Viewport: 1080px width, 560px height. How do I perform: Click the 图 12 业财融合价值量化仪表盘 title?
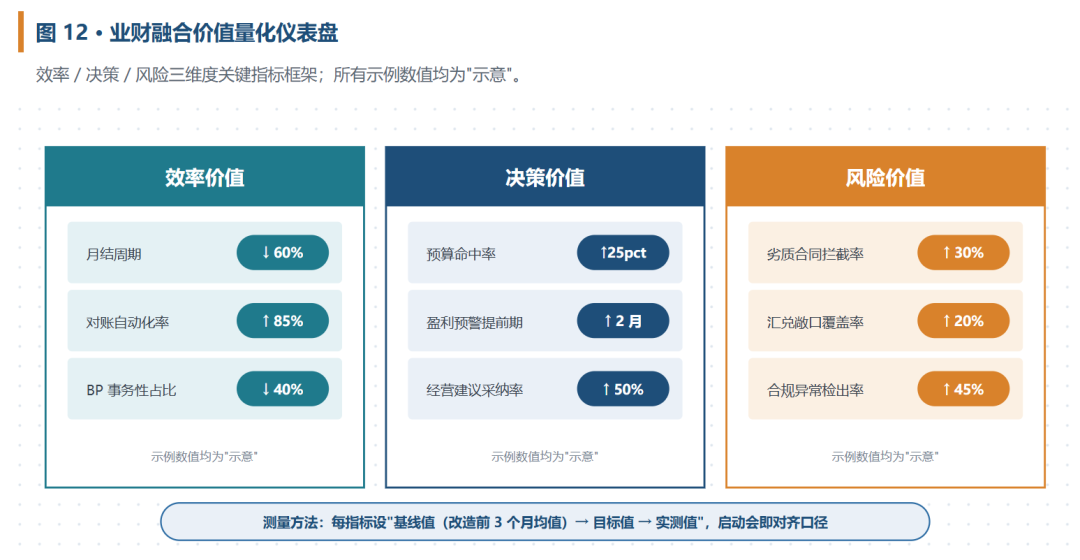coord(187,32)
